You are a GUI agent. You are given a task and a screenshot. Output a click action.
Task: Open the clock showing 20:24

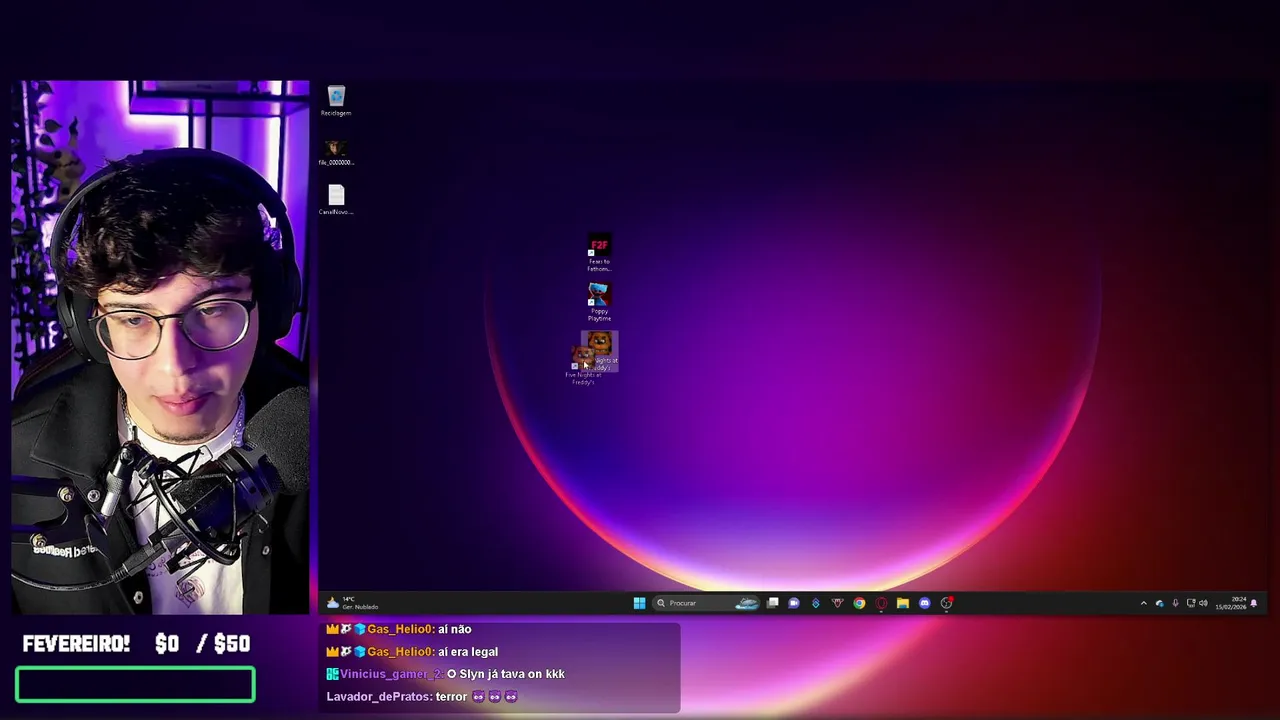pos(1231,603)
